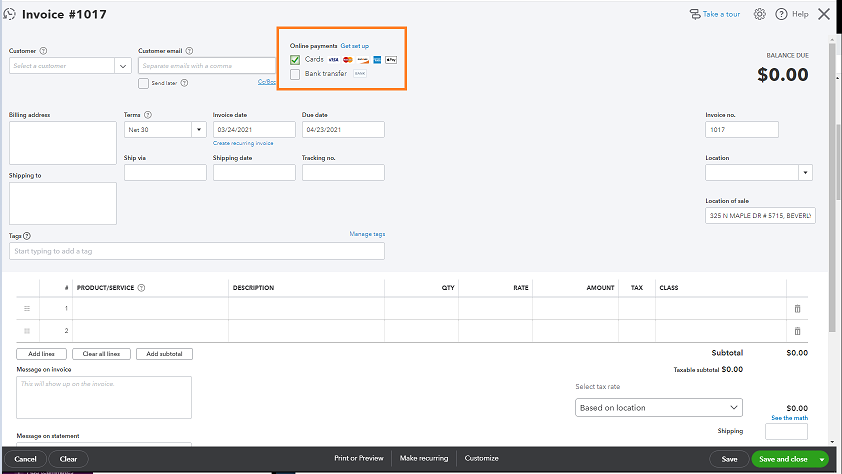This screenshot has width=842, height=474.
Task: Open Create recurring invoice link
Action: (x=243, y=143)
